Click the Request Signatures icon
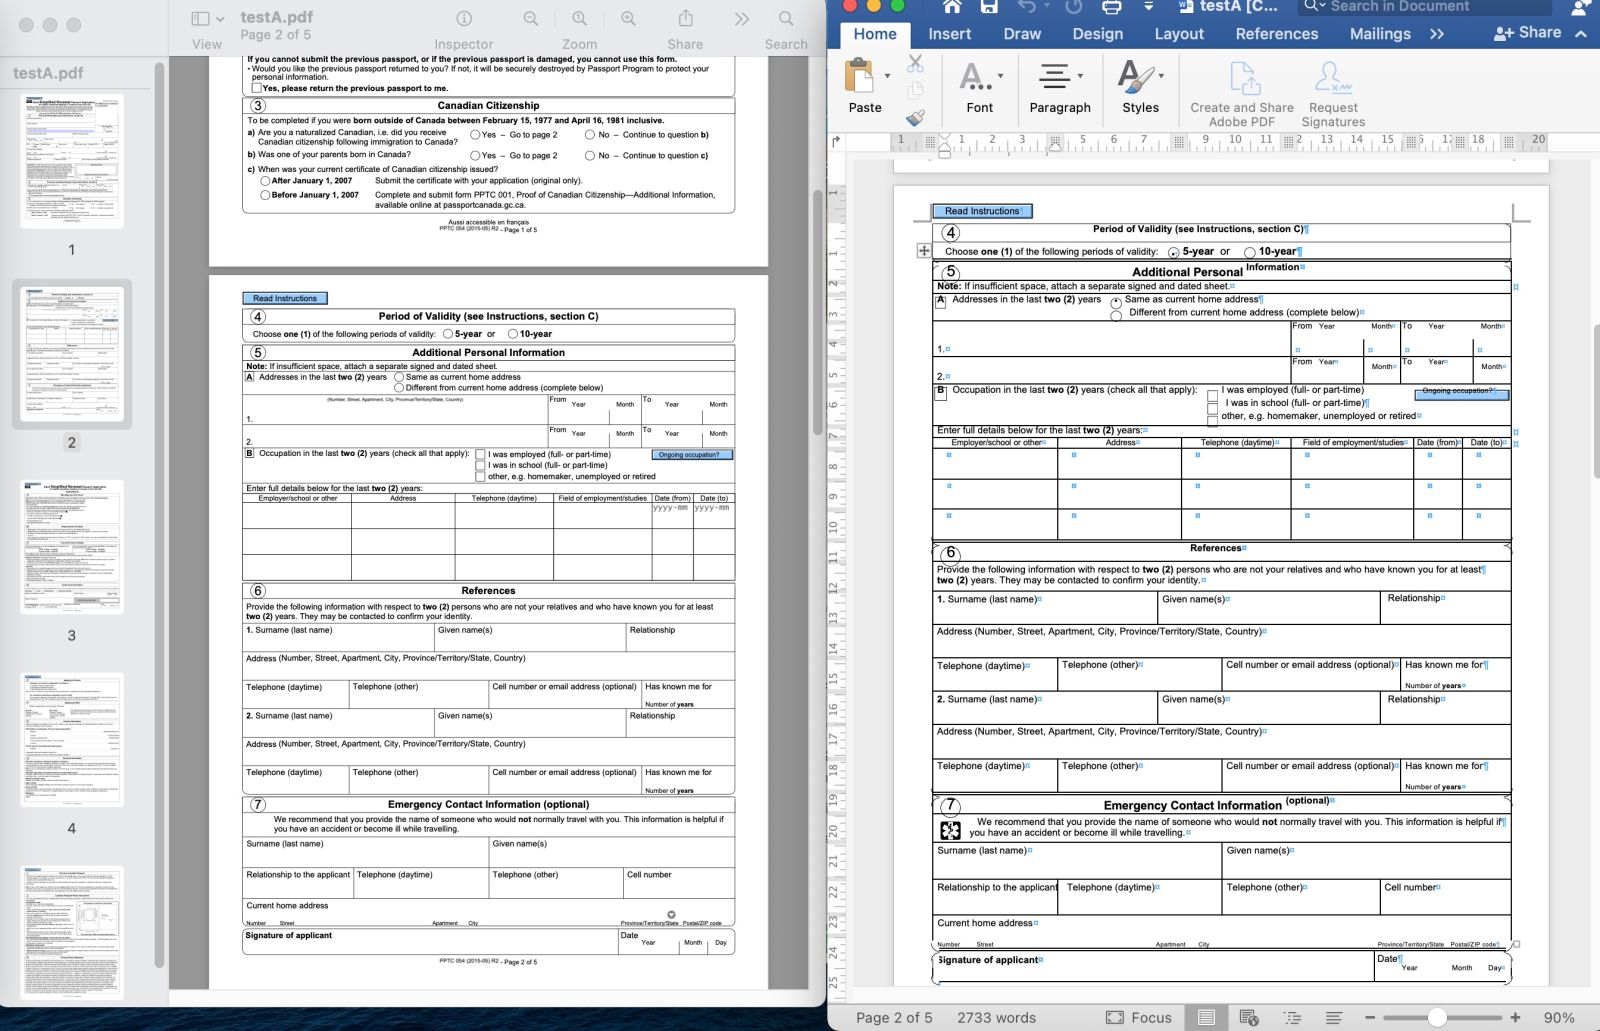The height and width of the screenshot is (1031, 1600). tap(1333, 94)
